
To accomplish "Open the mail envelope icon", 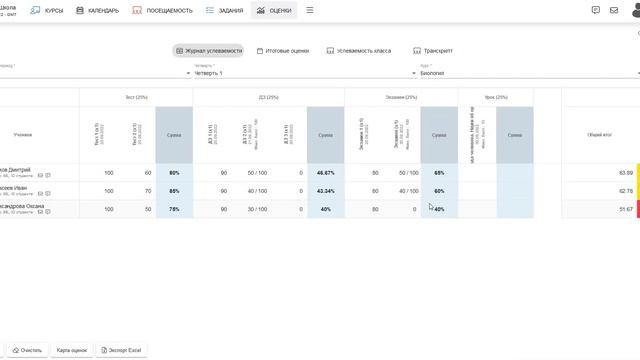I will point(614,10).
